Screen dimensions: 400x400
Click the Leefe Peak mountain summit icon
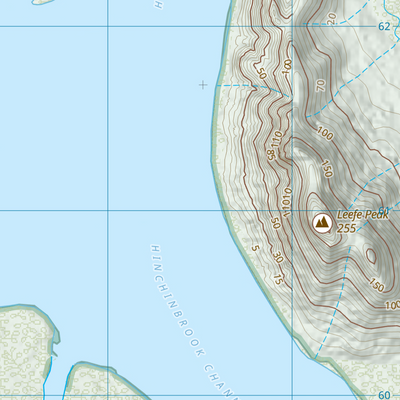coord(322,223)
